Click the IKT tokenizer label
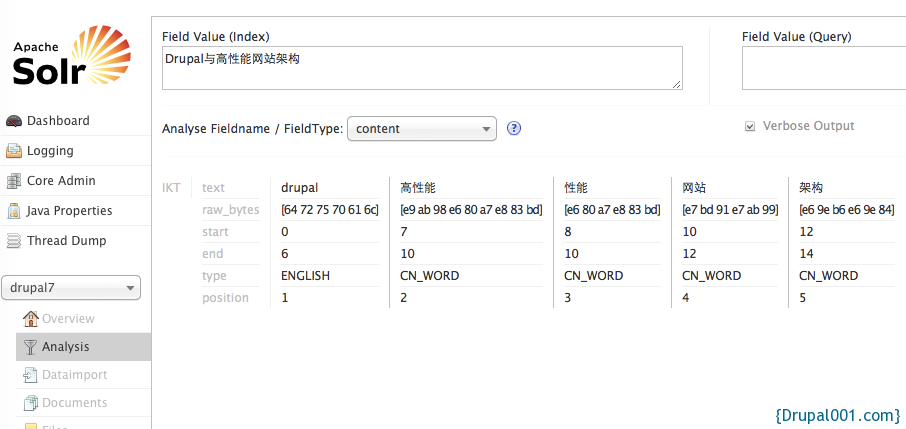Viewport: 906px width, 429px height. click(x=172, y=188)
